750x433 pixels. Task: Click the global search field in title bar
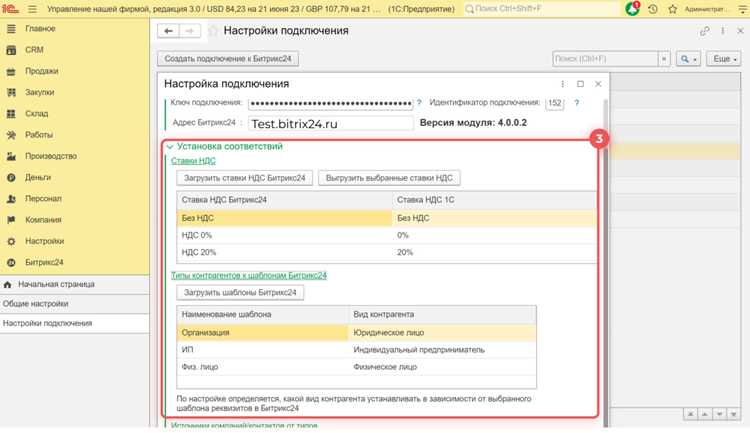point(541,9)
